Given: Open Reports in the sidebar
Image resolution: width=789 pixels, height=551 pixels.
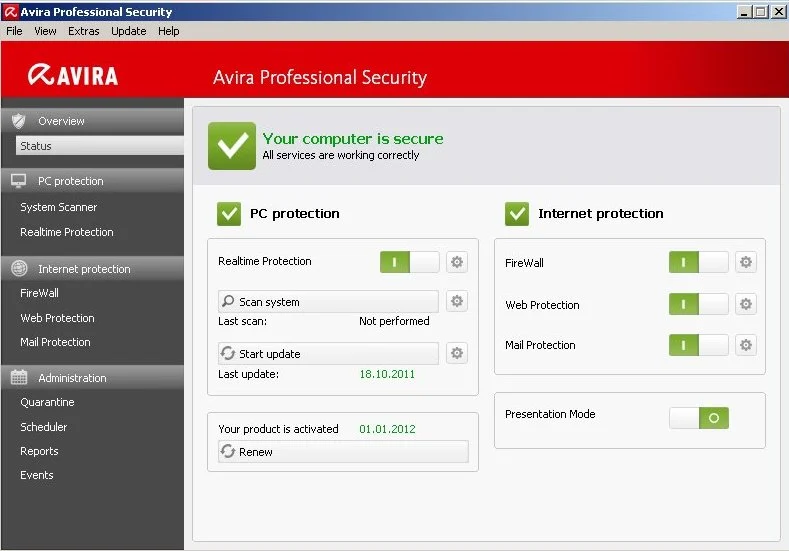Looking at the screenshot, I should pos(39,451).
